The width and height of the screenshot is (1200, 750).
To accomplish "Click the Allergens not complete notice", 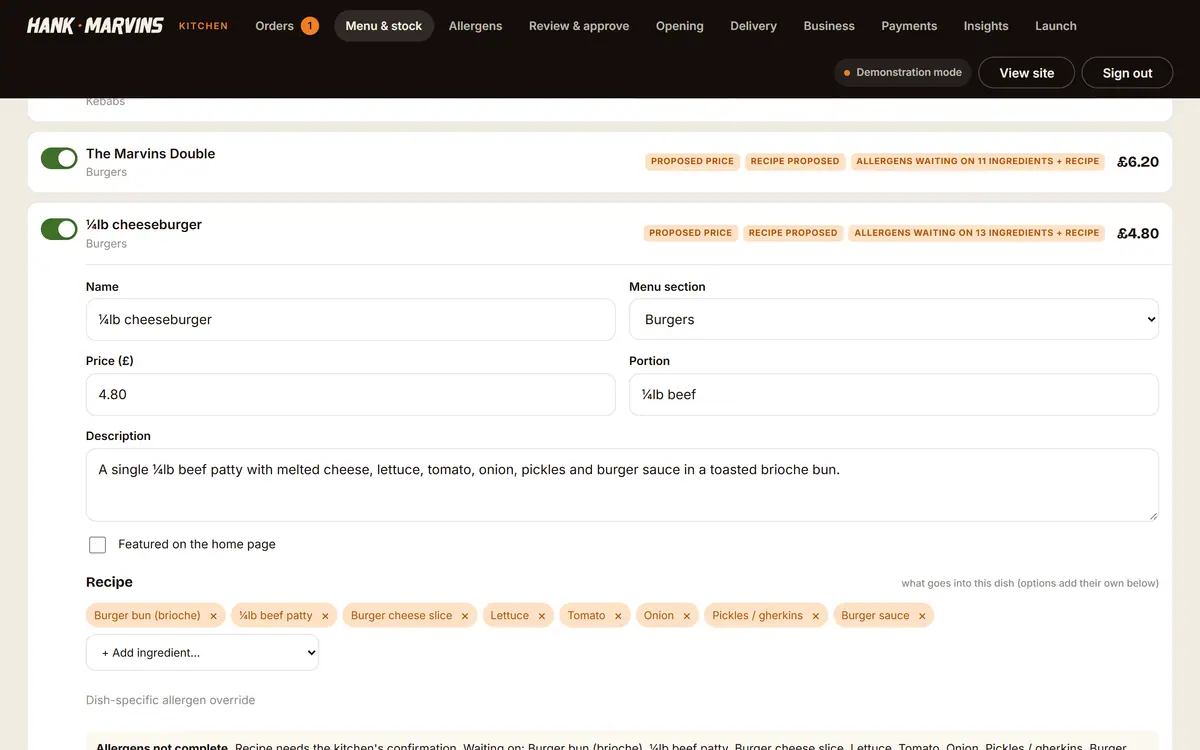I will point(622,742).
